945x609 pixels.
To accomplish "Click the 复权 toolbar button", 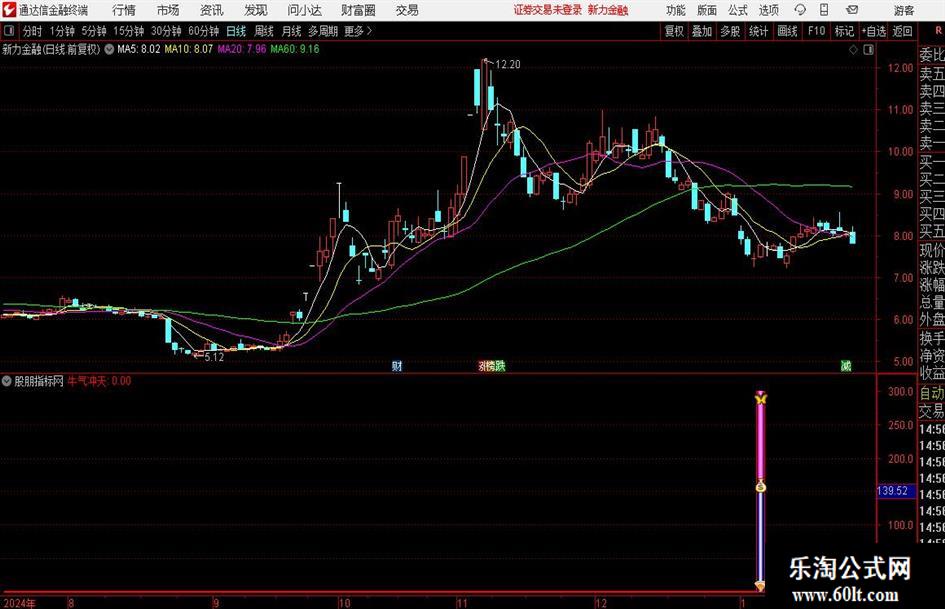I will [674, 31].
